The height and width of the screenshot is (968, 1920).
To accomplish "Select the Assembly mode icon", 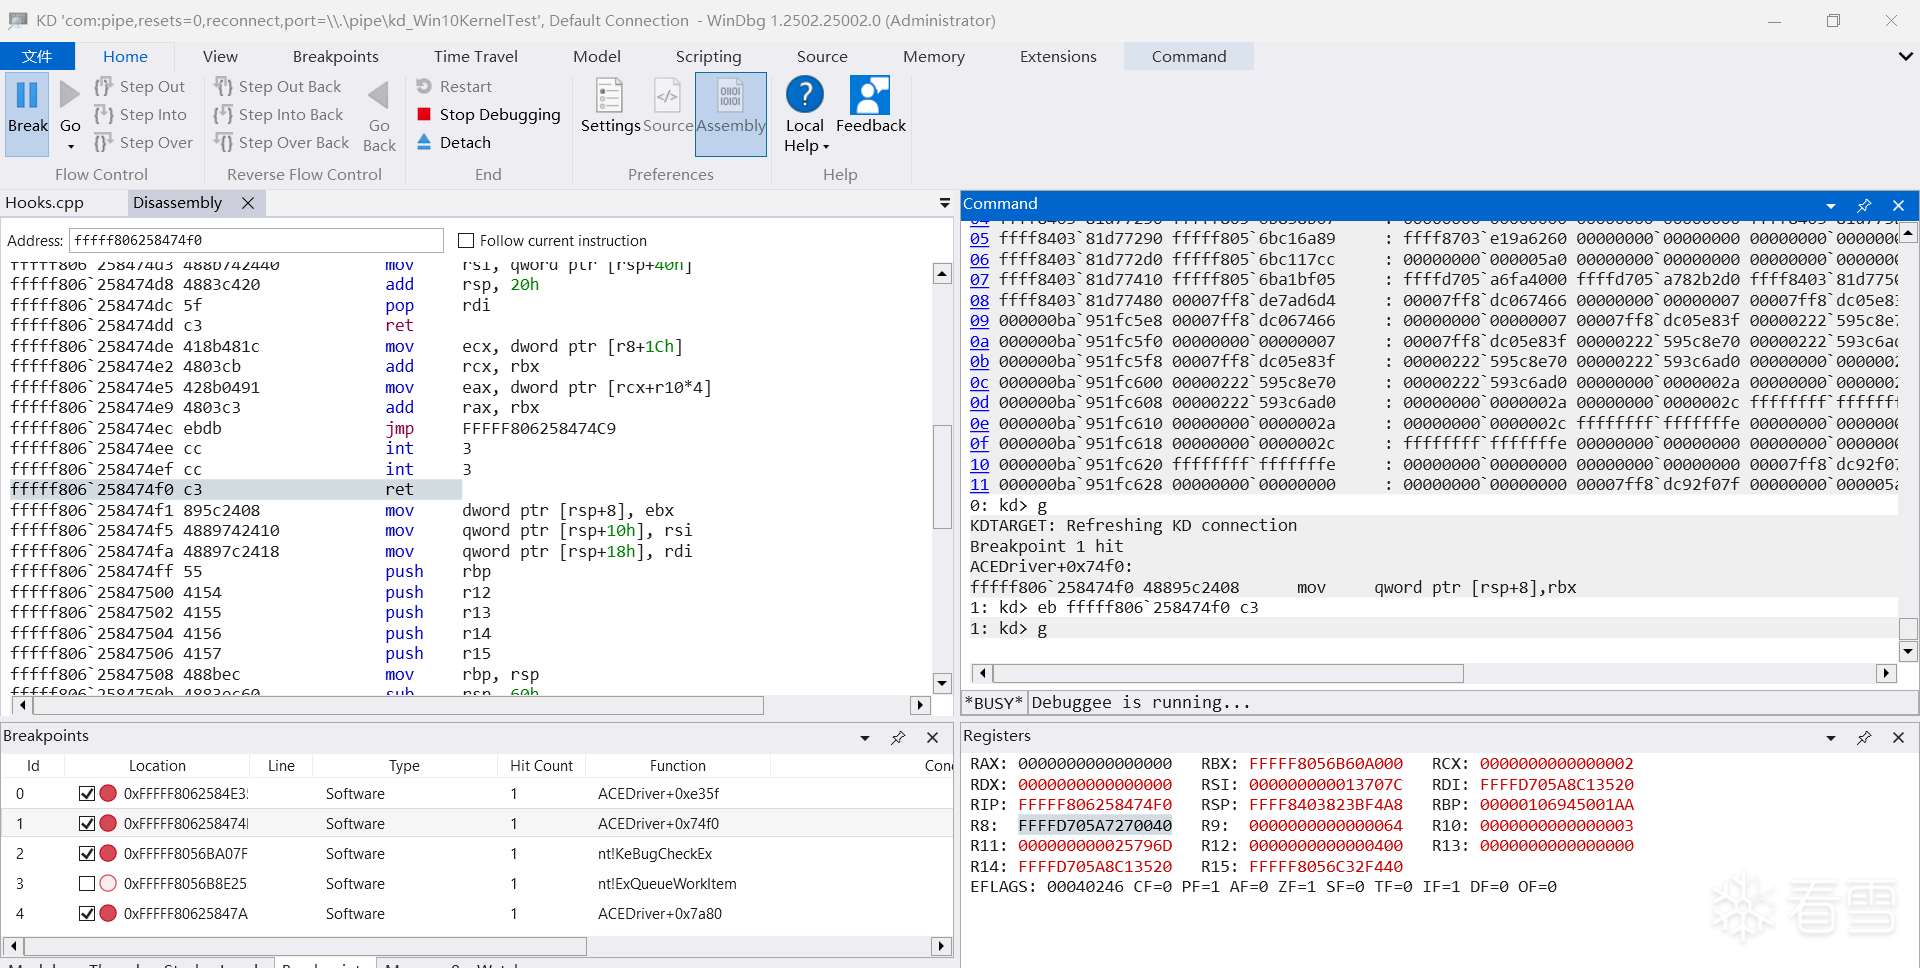I will point(730,97).
